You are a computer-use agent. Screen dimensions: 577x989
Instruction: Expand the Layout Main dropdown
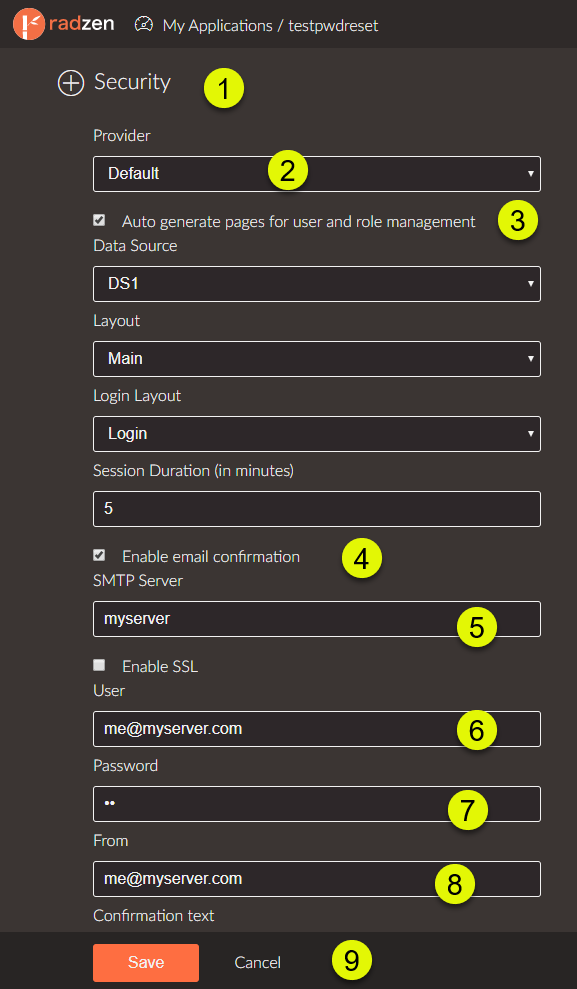coord(317,359)
